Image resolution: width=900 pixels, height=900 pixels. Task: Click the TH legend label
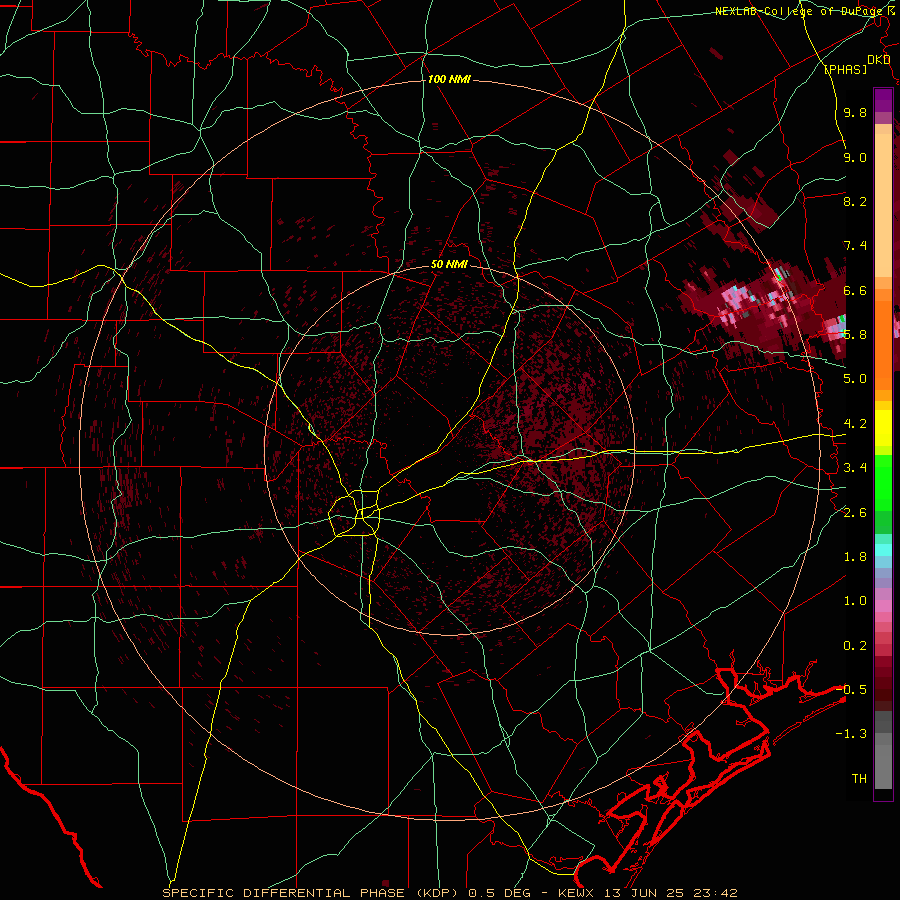point(859,778)
